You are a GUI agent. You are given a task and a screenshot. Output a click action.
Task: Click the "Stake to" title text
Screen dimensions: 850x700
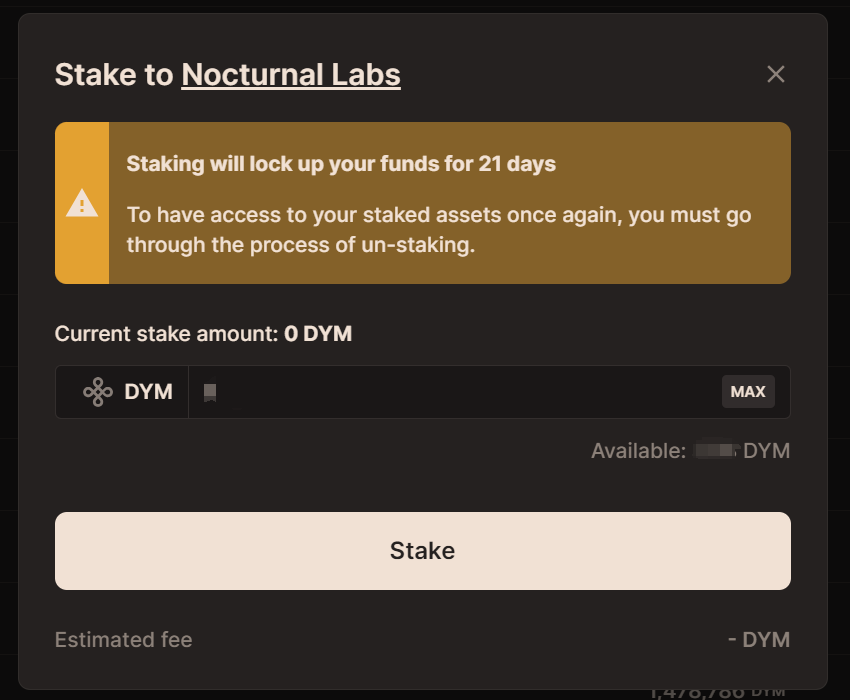114,74
